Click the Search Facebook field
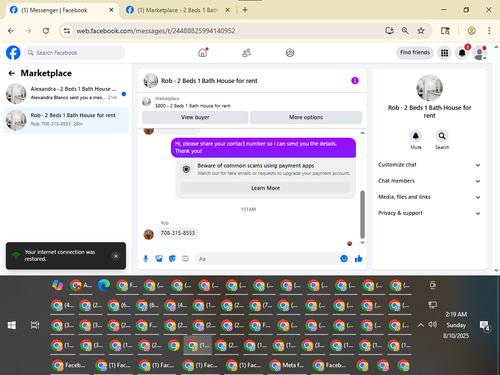This screenshot has height=375, width=500. point(75,53)
